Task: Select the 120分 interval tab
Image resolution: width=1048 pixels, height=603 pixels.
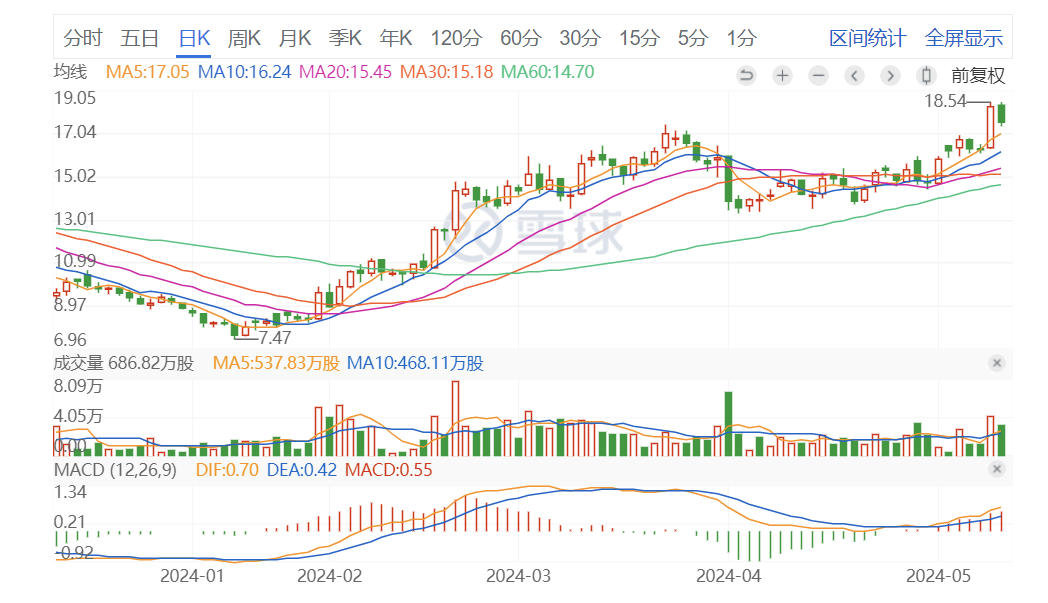Action: [456, 38]
